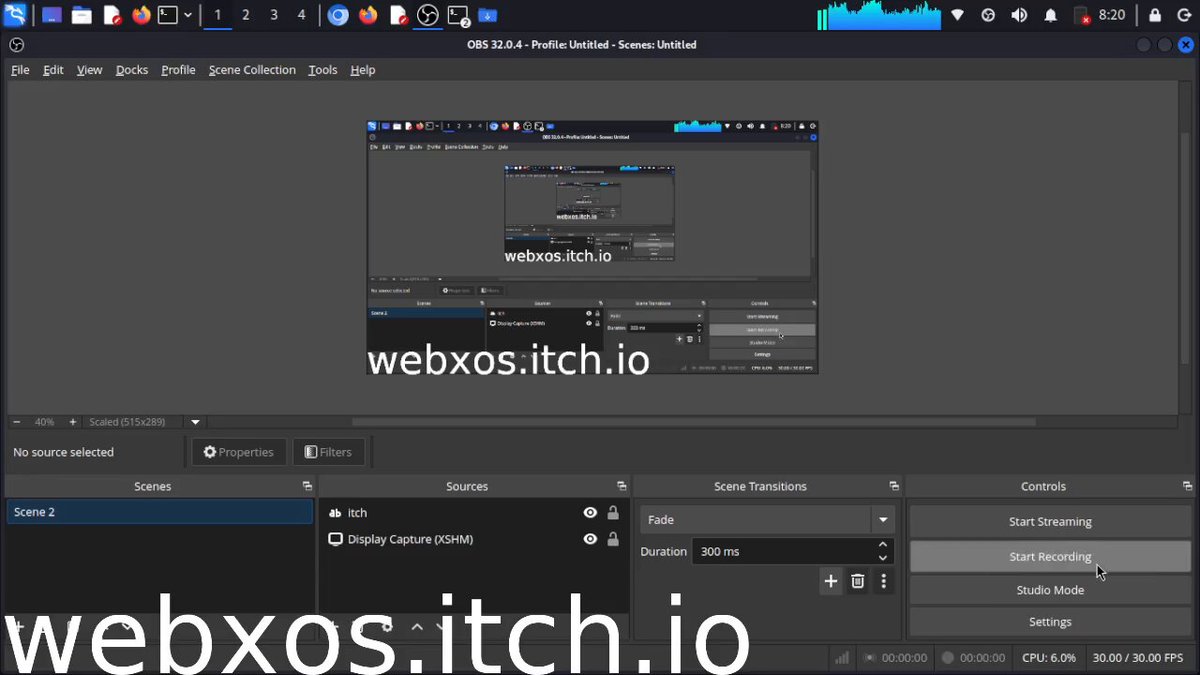Open the preview scaling dropdown arrow

[196, 422]
